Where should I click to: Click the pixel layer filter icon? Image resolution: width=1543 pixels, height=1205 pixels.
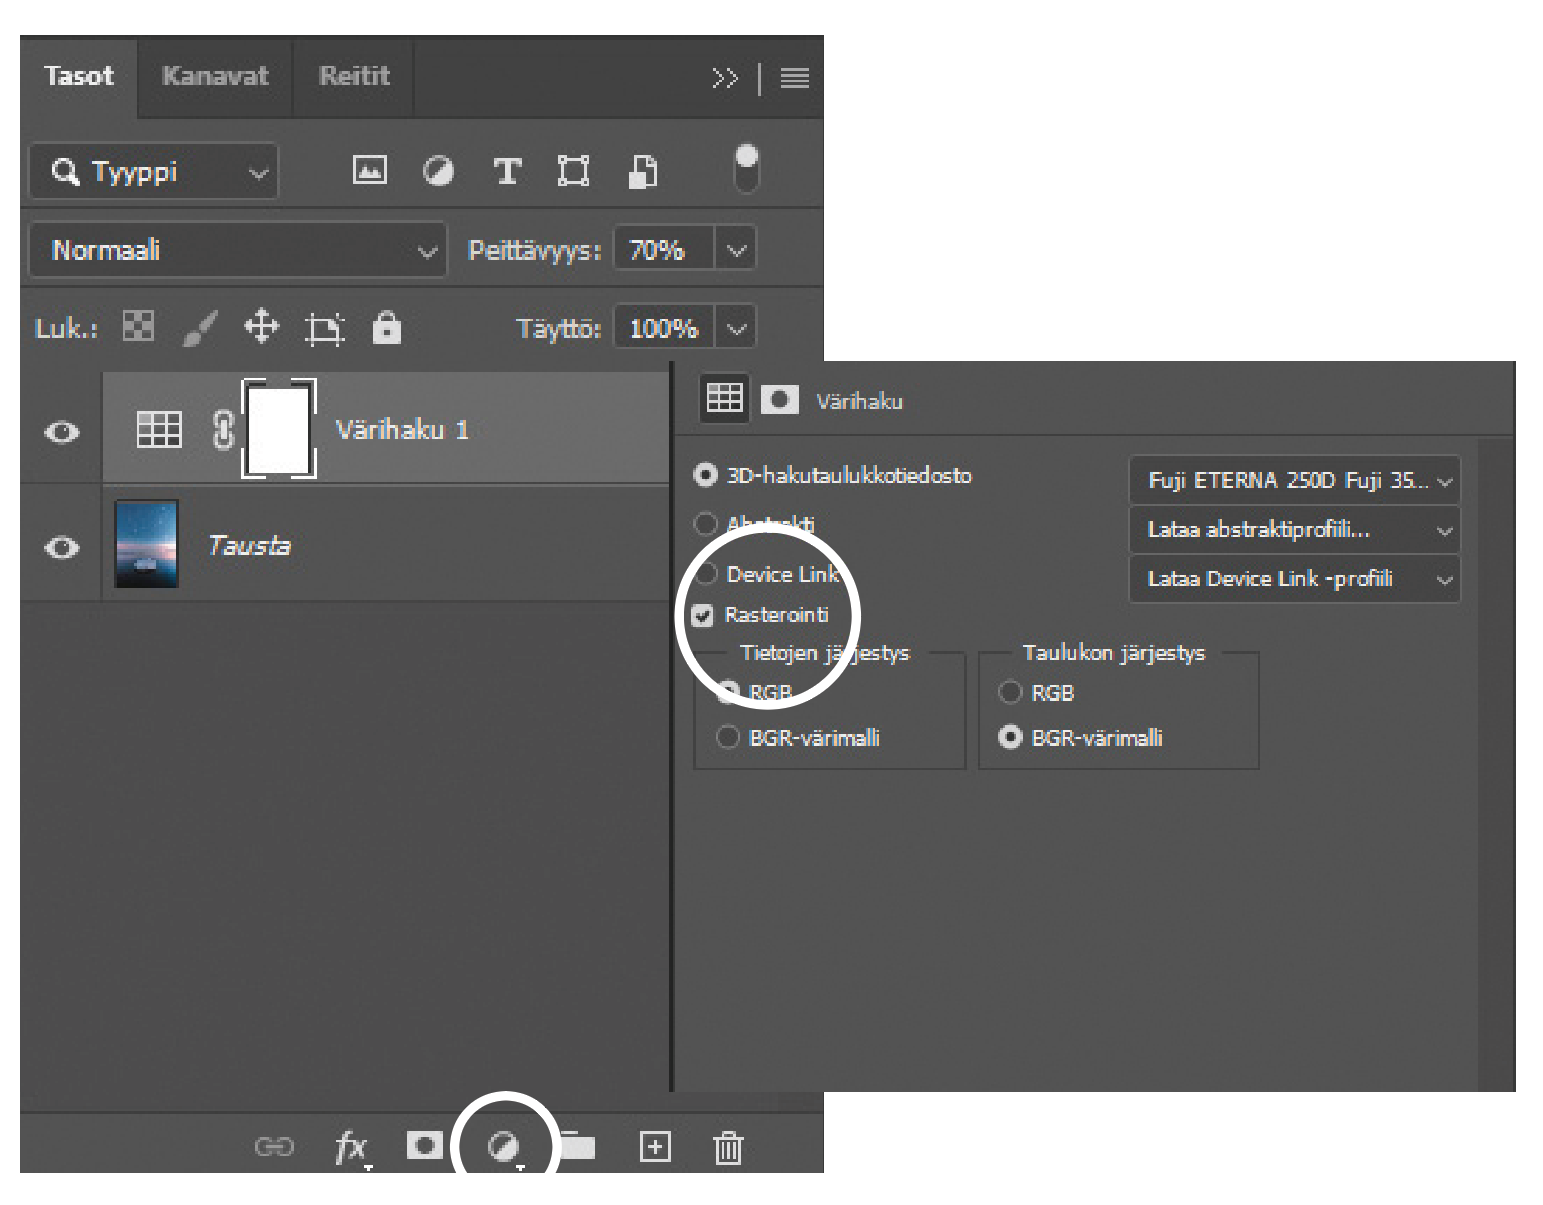click(369, 171)
